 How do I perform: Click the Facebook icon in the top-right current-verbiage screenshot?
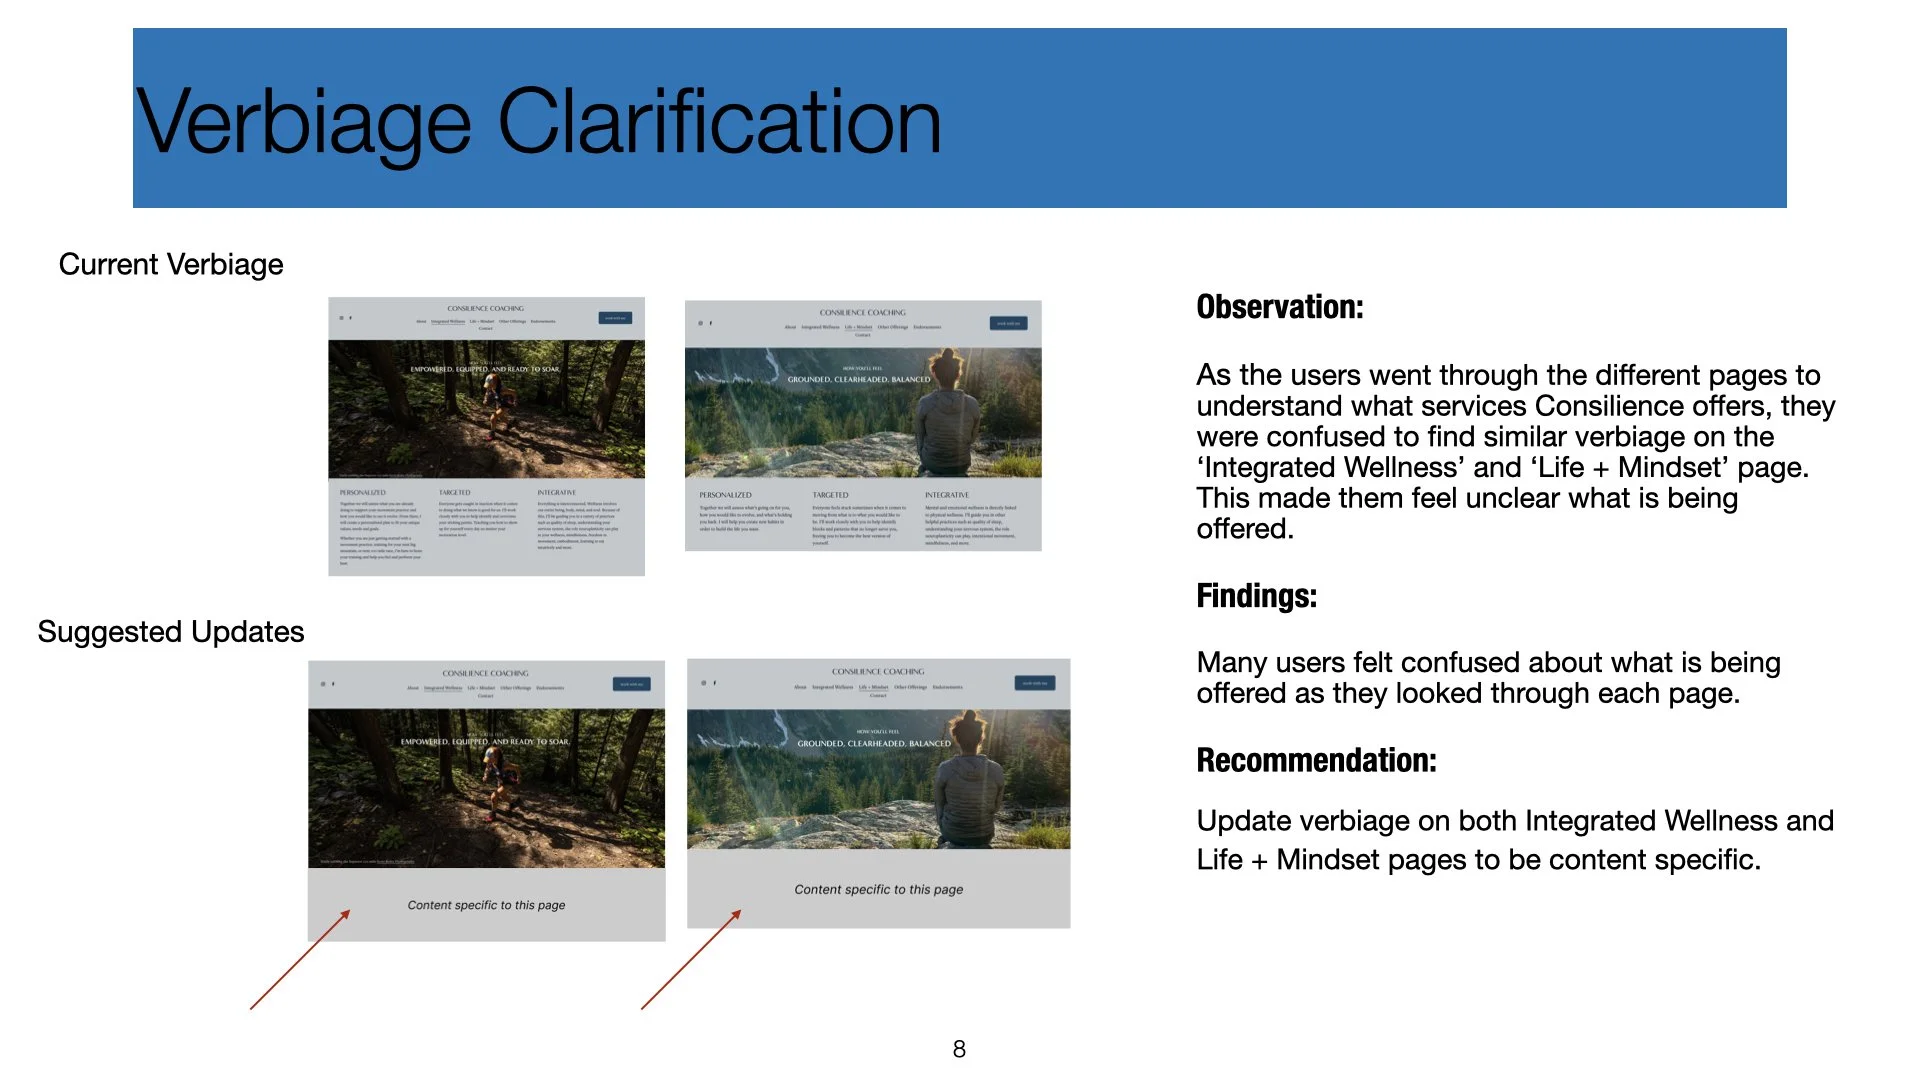[711, 323]
